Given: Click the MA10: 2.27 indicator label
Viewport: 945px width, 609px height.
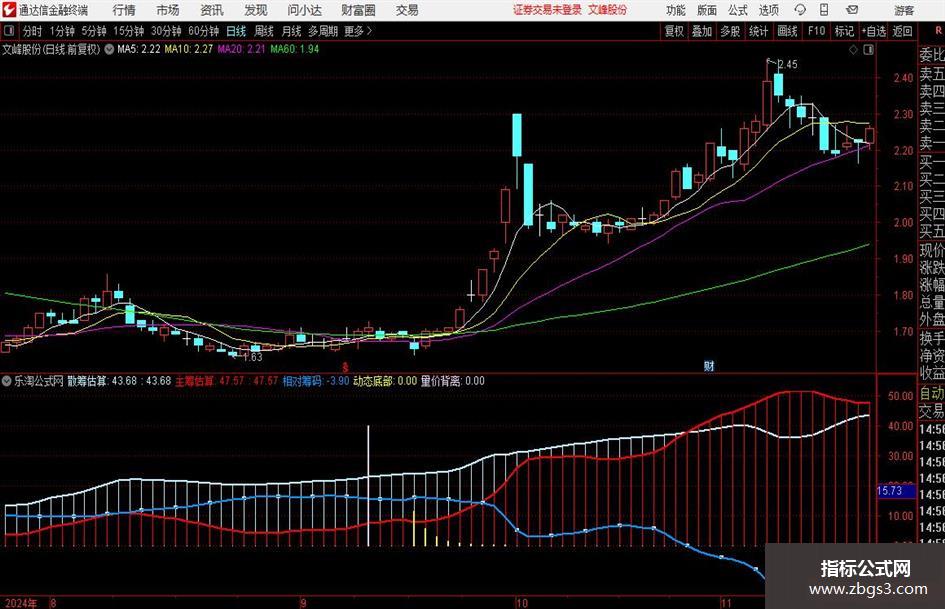Looking at the screenshot, I should point(189,49).
